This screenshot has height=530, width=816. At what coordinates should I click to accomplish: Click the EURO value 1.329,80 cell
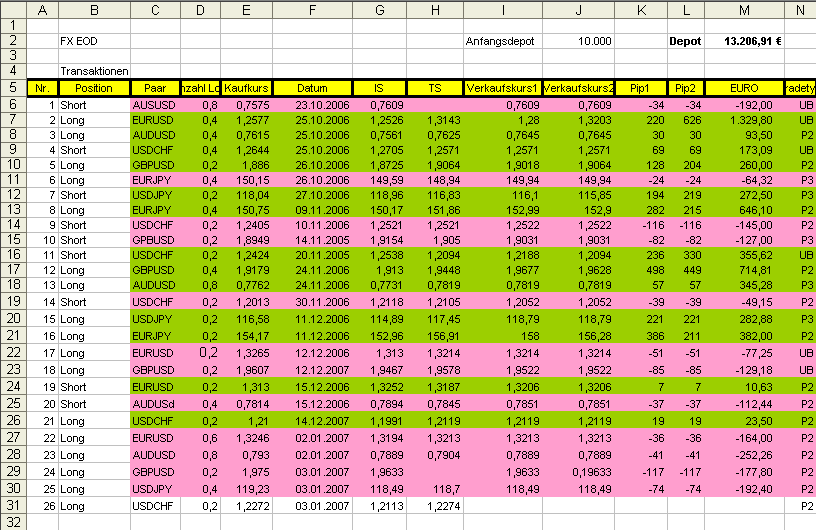pyautogui.click(x=744, y=120)
